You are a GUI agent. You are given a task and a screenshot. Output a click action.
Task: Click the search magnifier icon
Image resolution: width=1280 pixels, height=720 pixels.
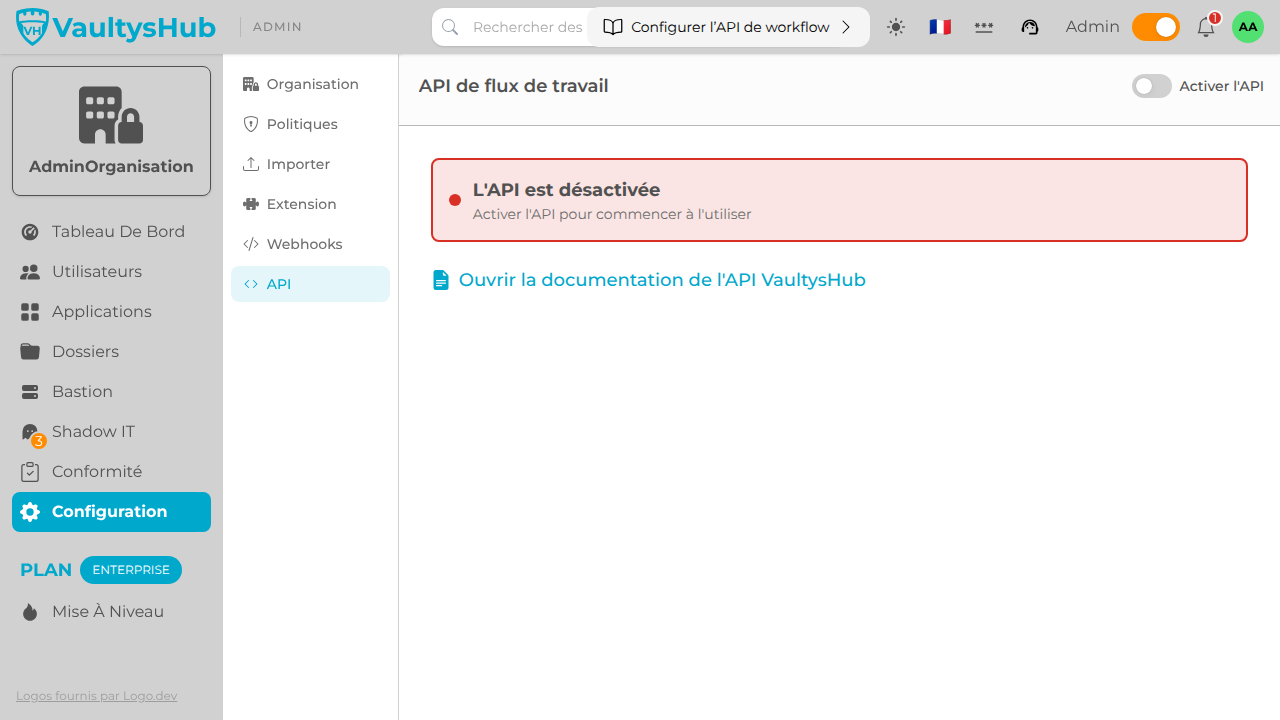pyautogui.click(x=450, y=27)
